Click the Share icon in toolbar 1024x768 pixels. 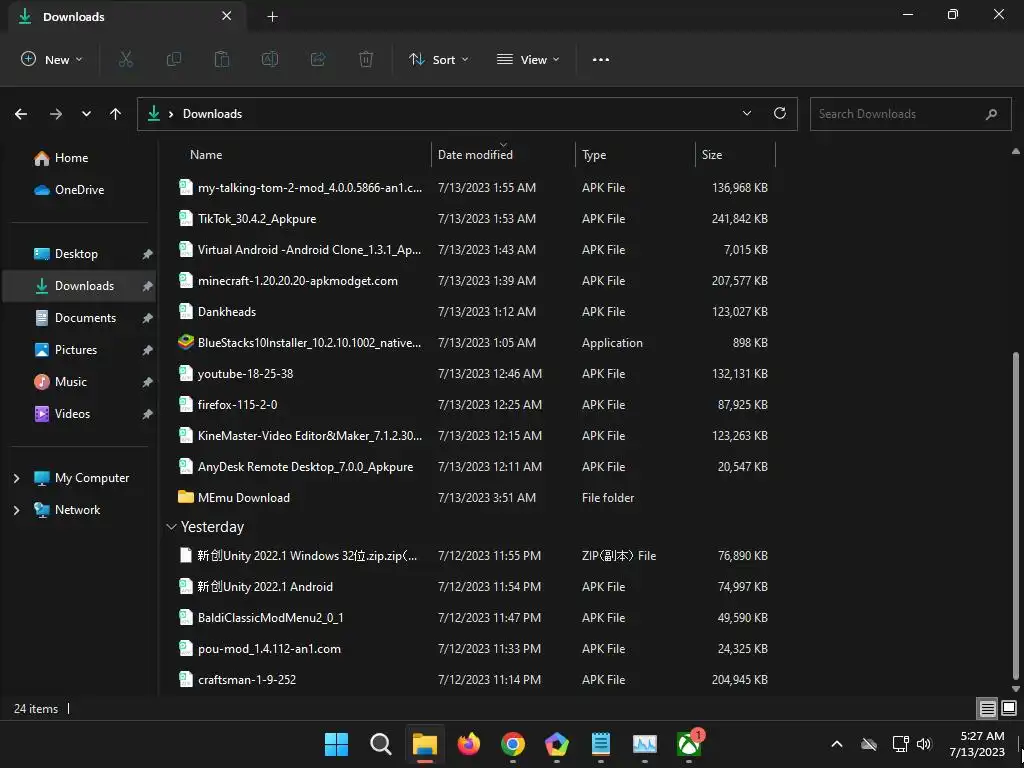click(318, 59)
